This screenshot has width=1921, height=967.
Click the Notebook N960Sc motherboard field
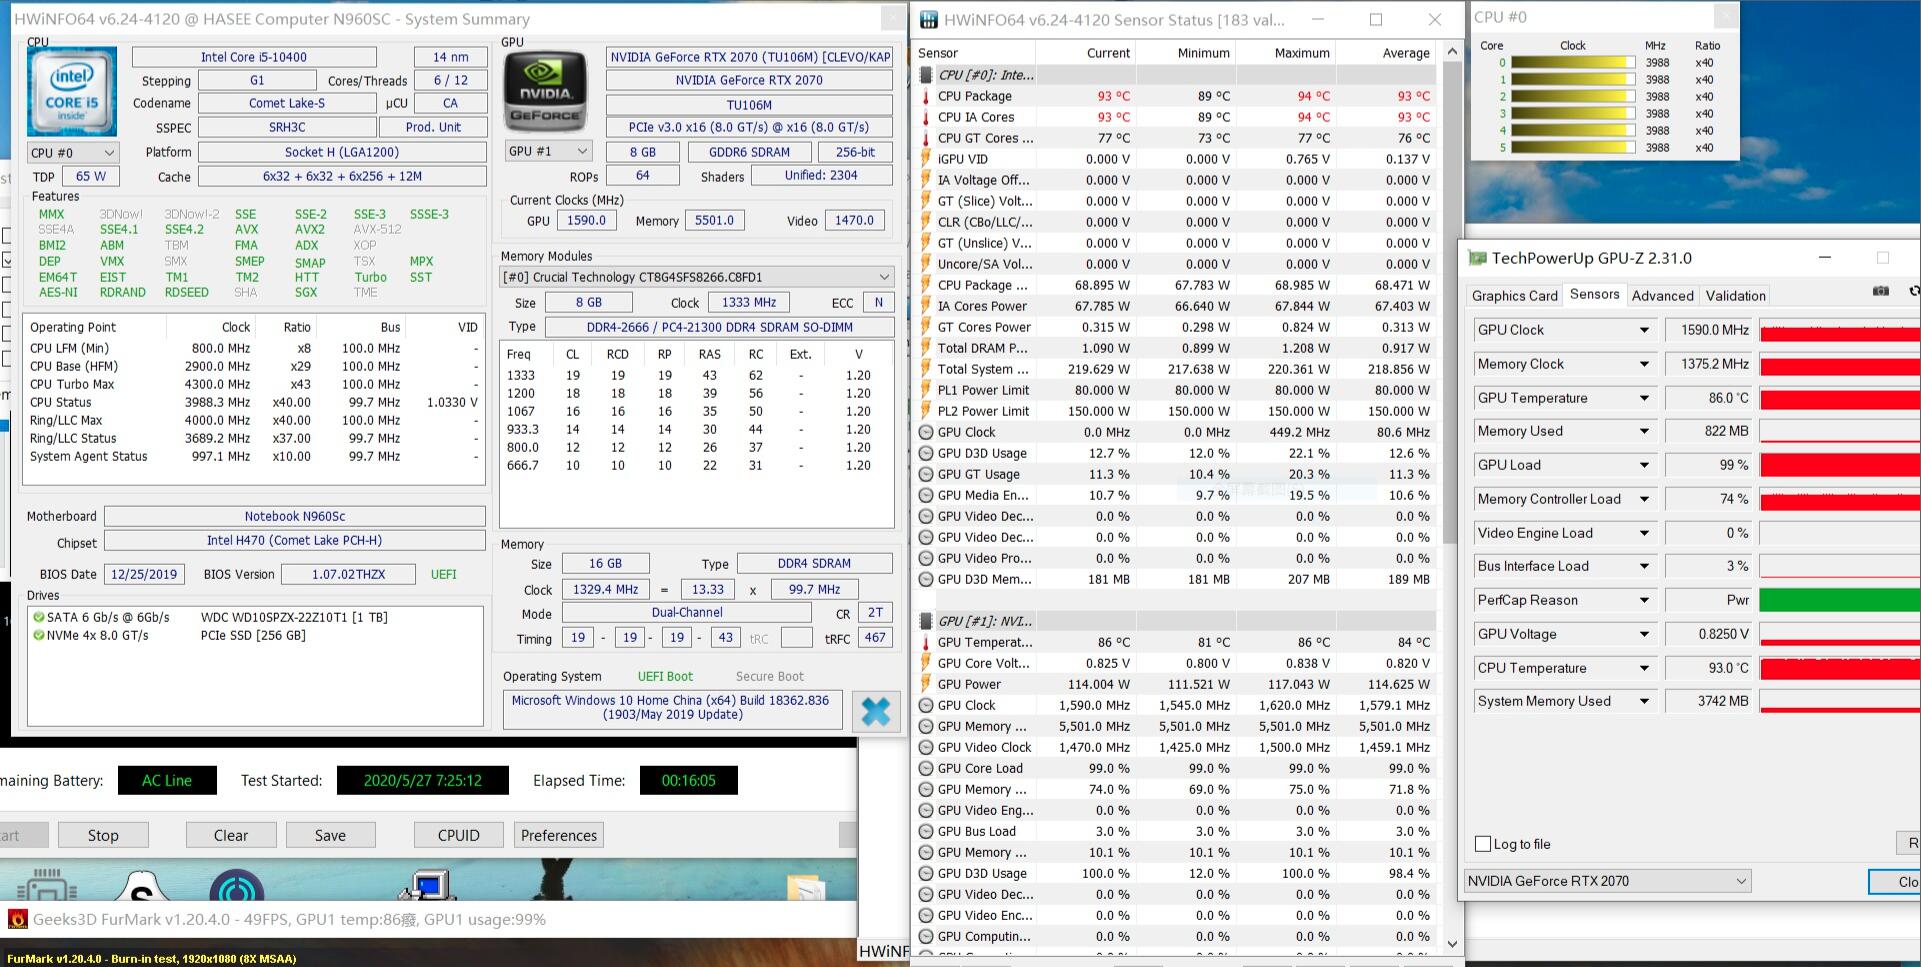pyautogui.click(x=295, y=517)
